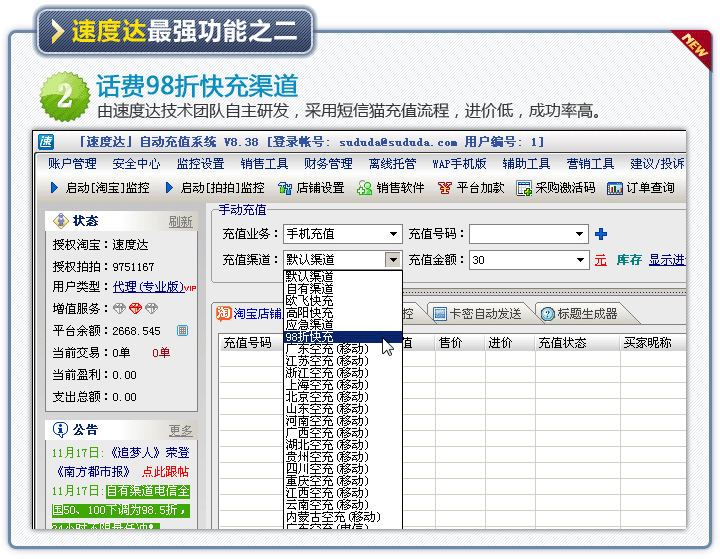Click the 更多 announcements link

(180, 430)
